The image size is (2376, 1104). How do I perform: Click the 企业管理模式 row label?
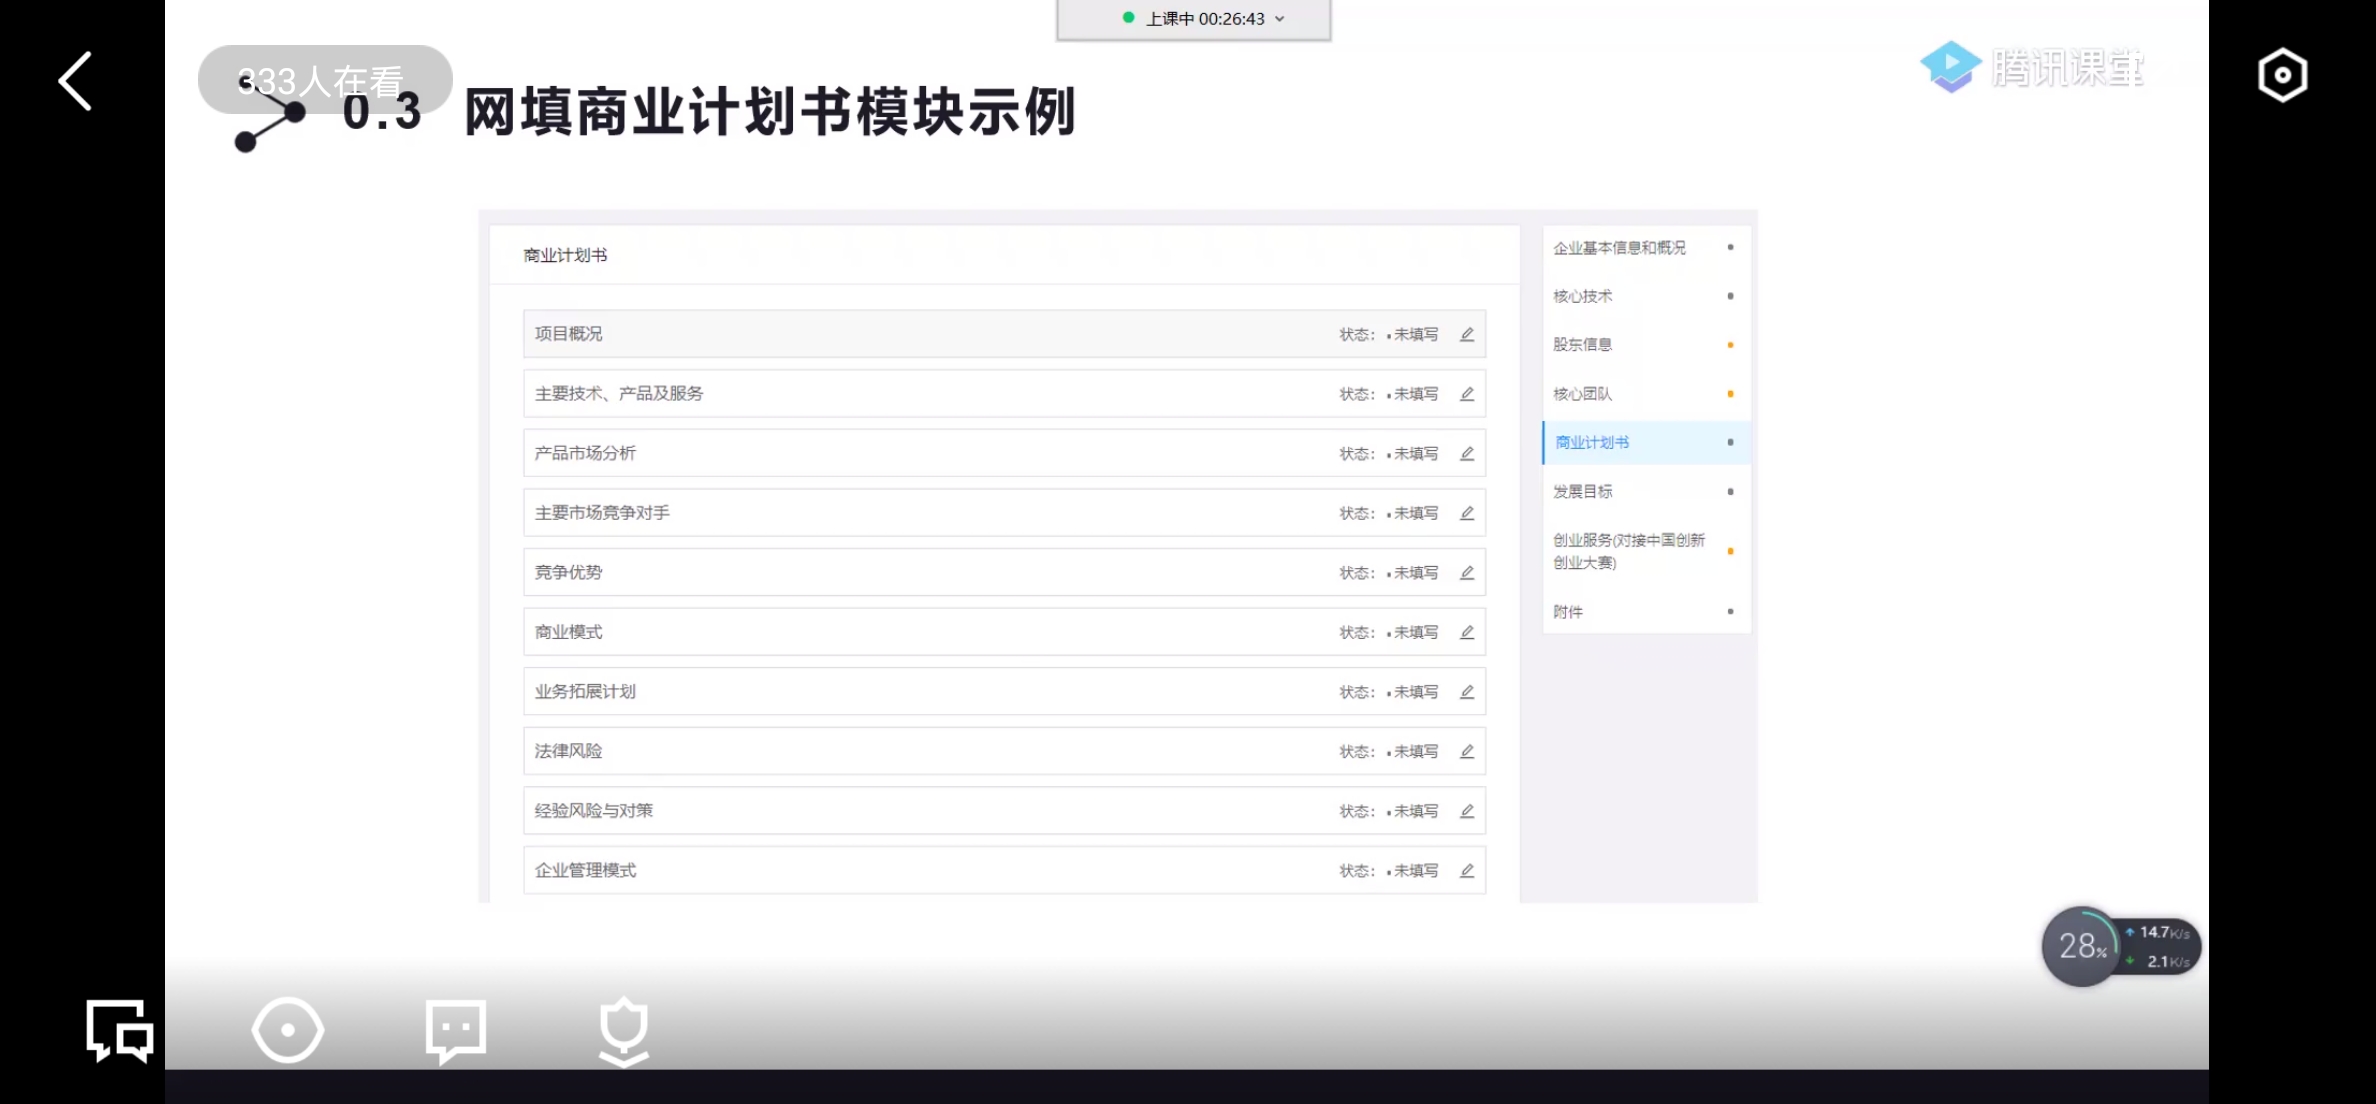pos(585,871)
